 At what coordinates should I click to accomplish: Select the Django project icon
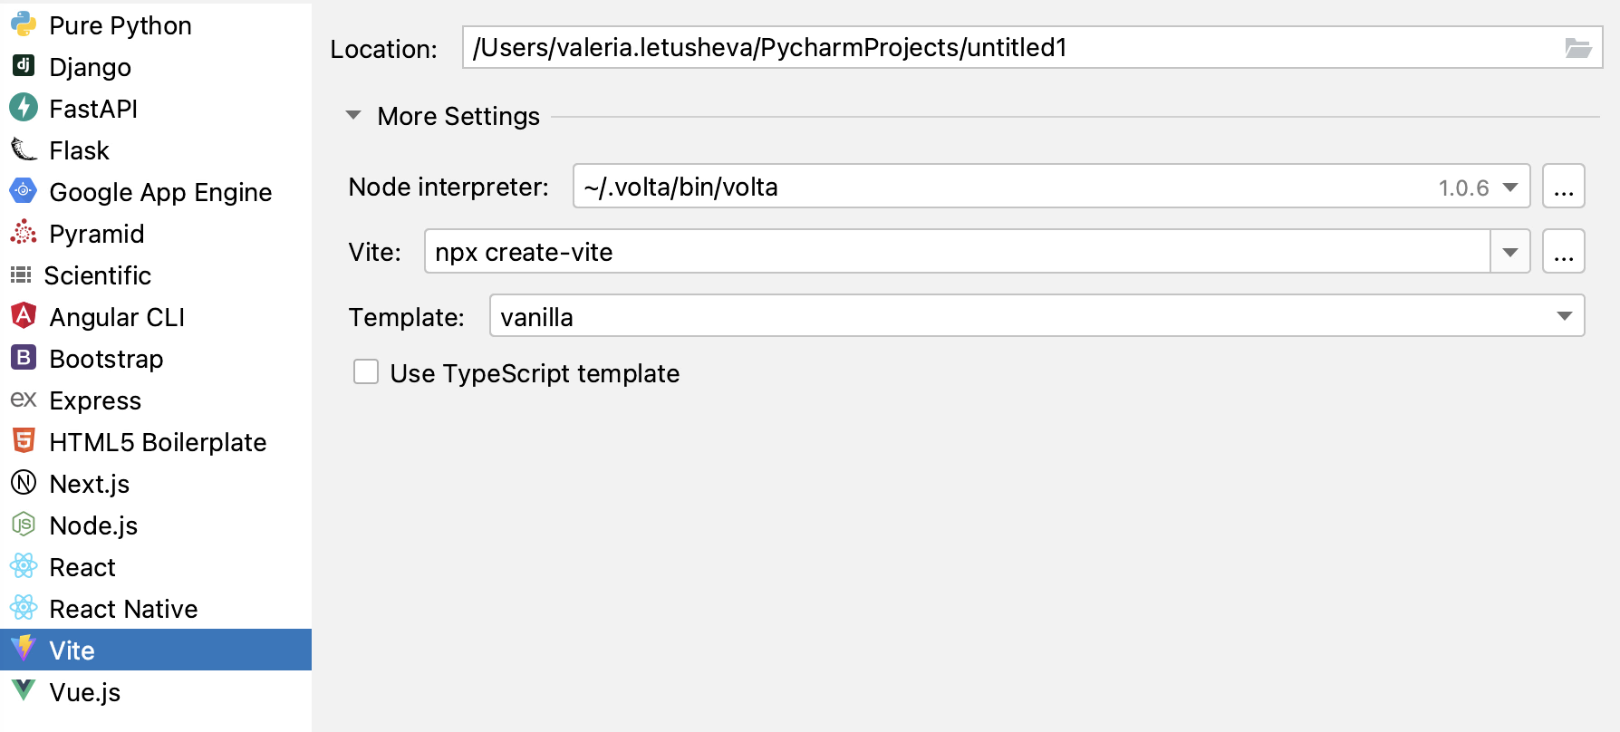[23, 66]
